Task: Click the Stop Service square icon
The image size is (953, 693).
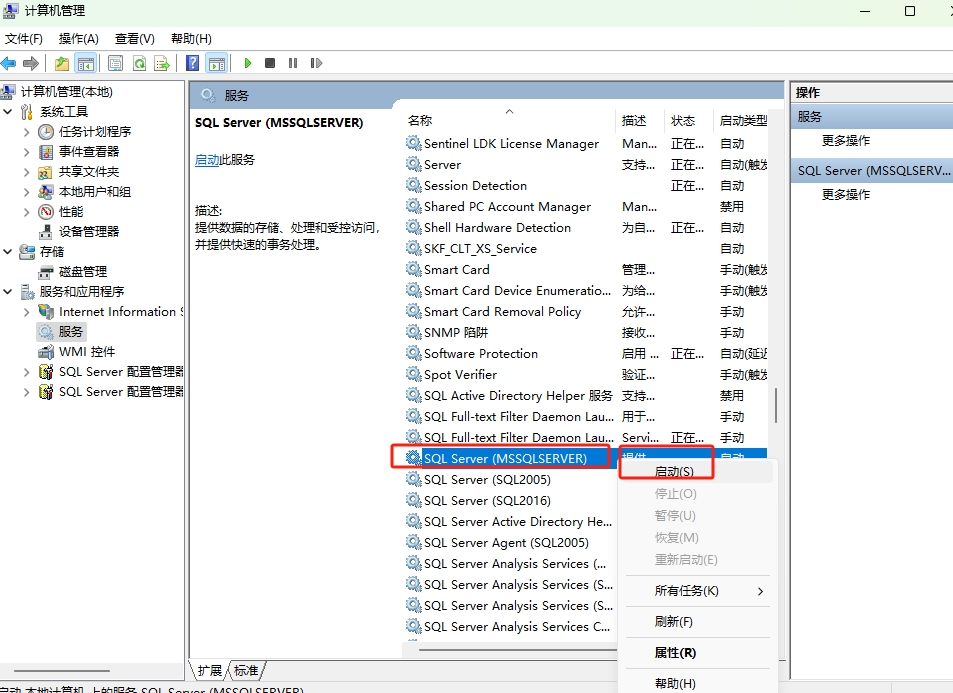Action: [x=270, y=63]
